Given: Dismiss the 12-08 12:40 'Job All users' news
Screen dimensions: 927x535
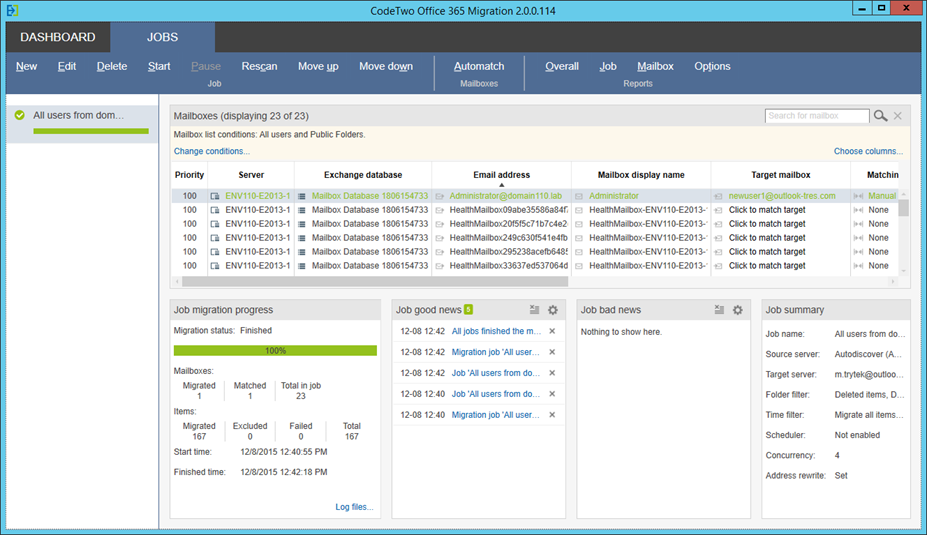Looking at the screenshot, I should [x=552, y=394].
